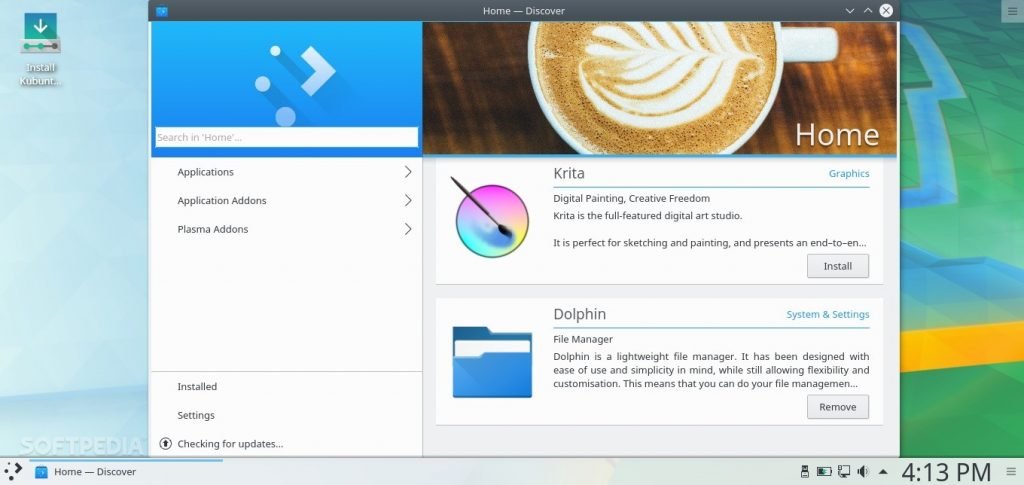Click the battery status tray icon
1024x485 pixels.
(824, 471)
